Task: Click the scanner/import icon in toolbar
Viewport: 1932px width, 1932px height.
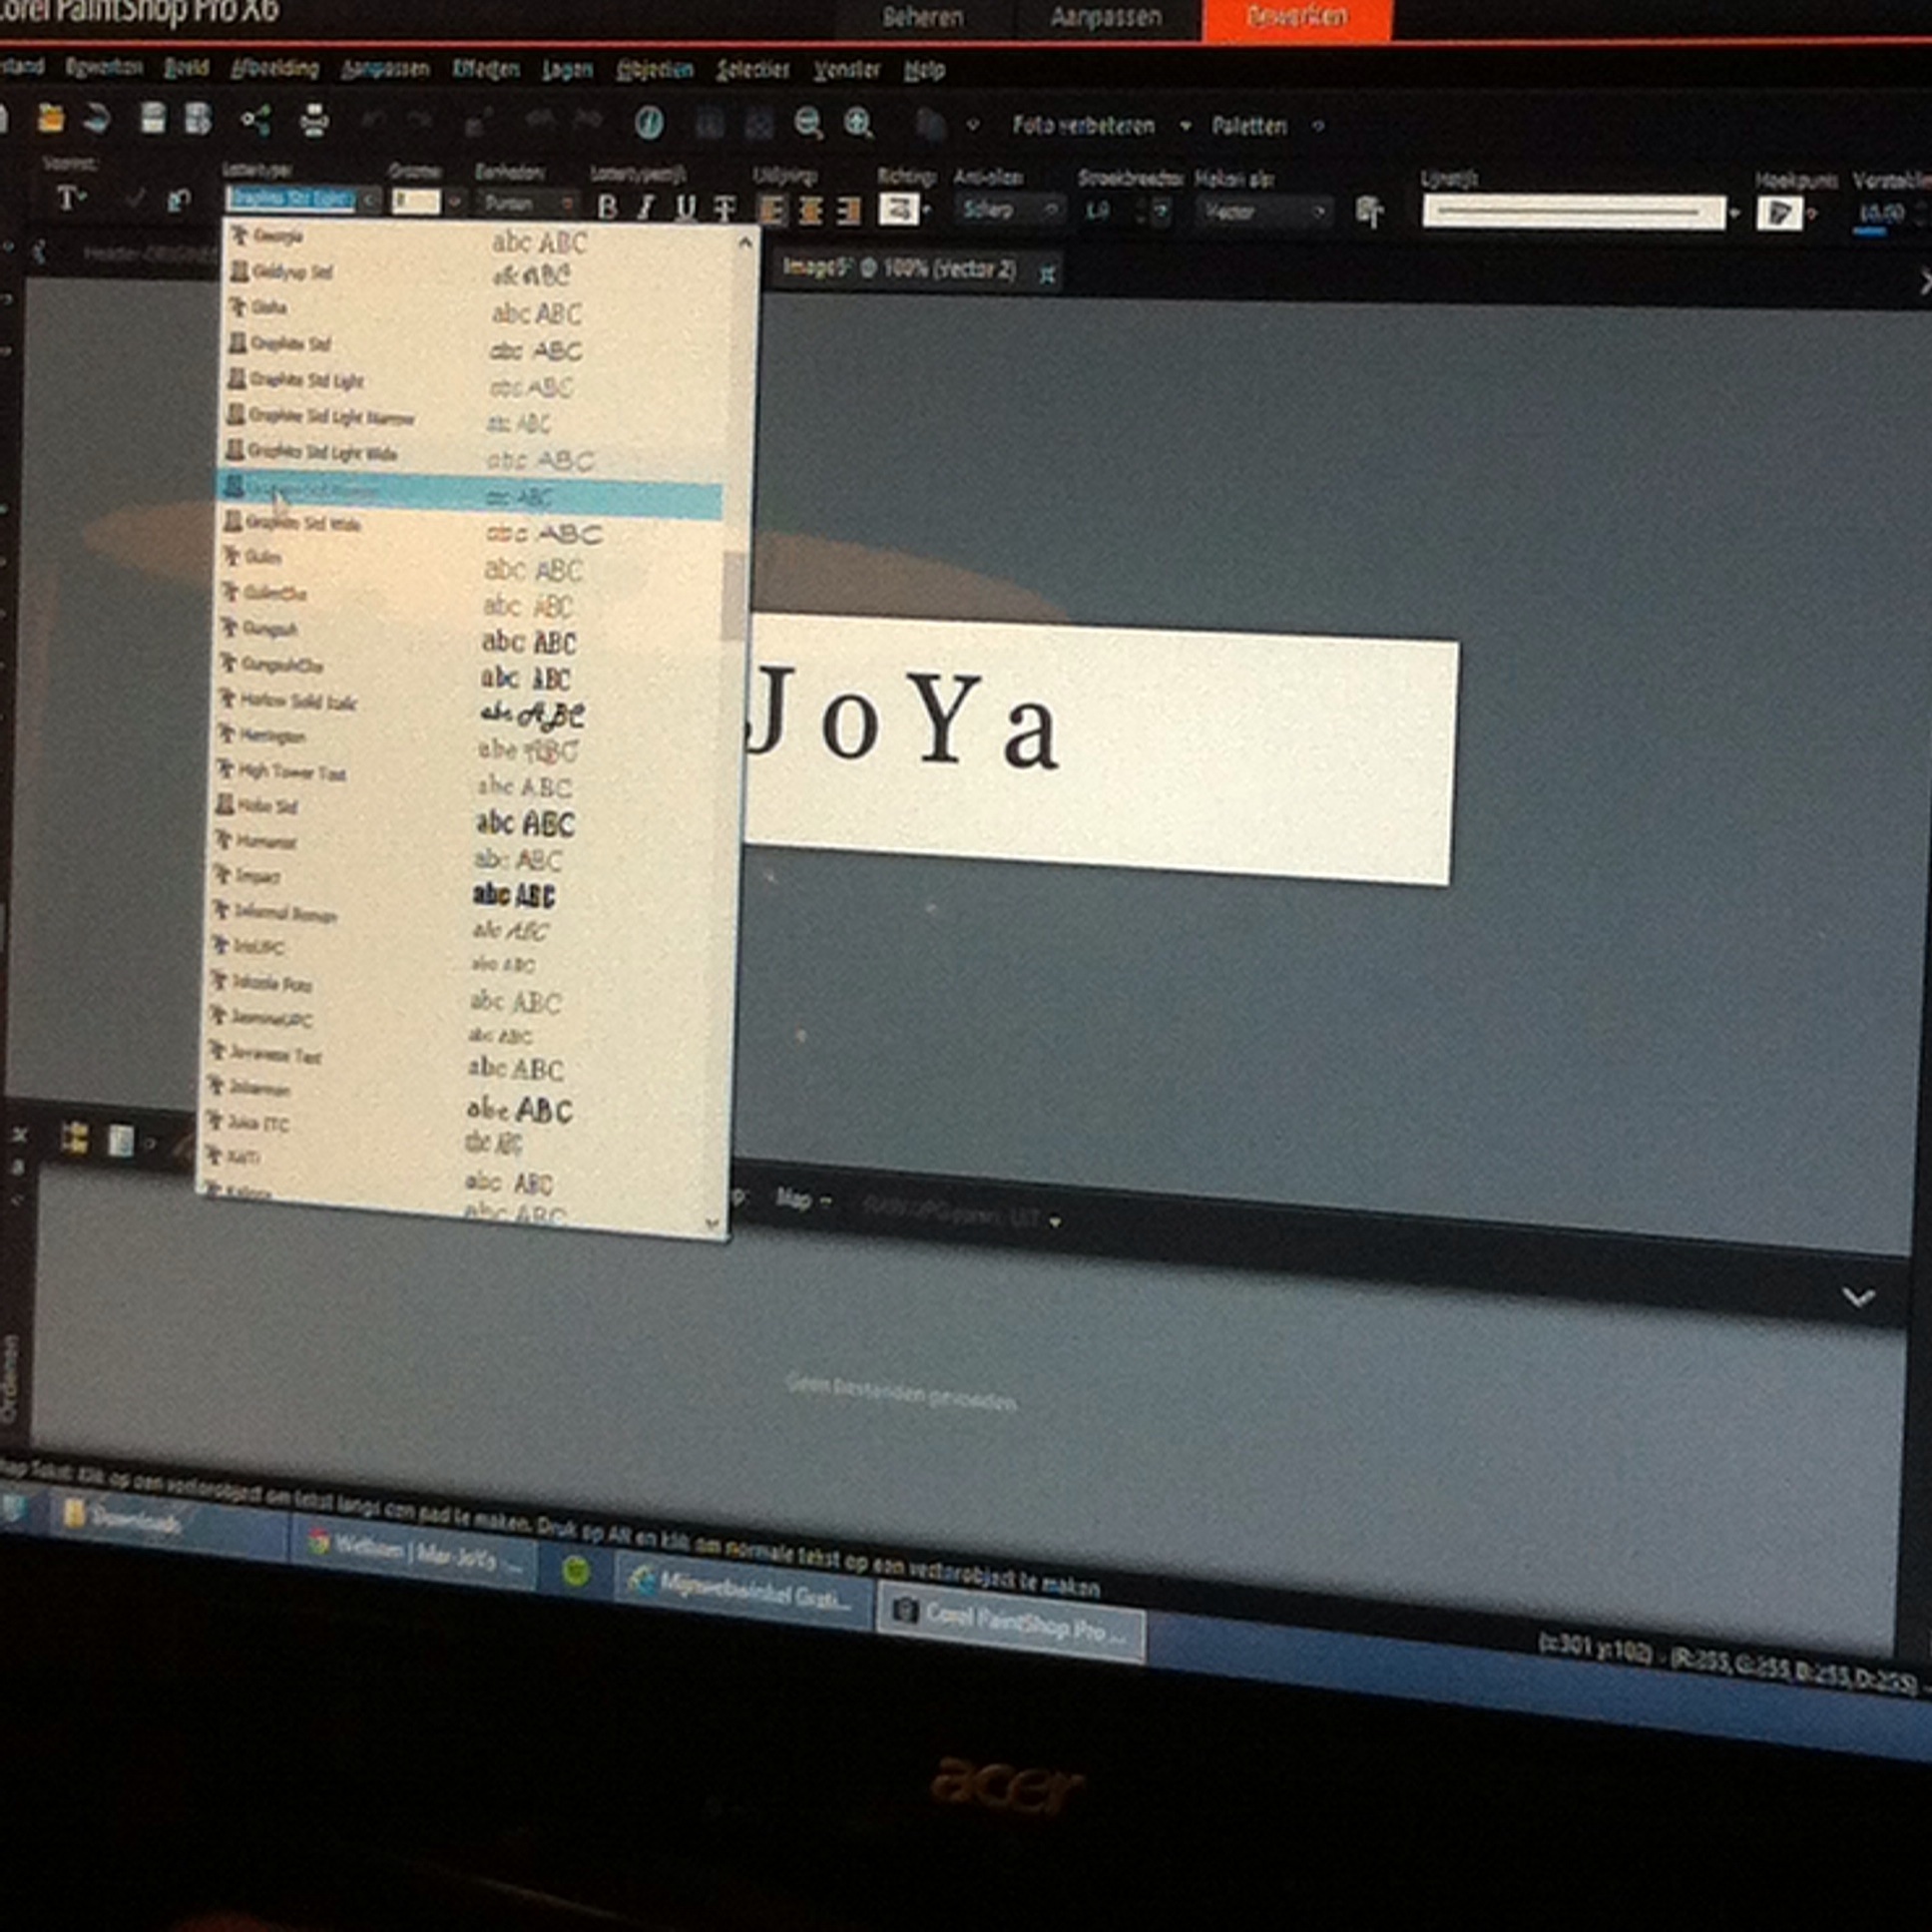Action: 97,118
